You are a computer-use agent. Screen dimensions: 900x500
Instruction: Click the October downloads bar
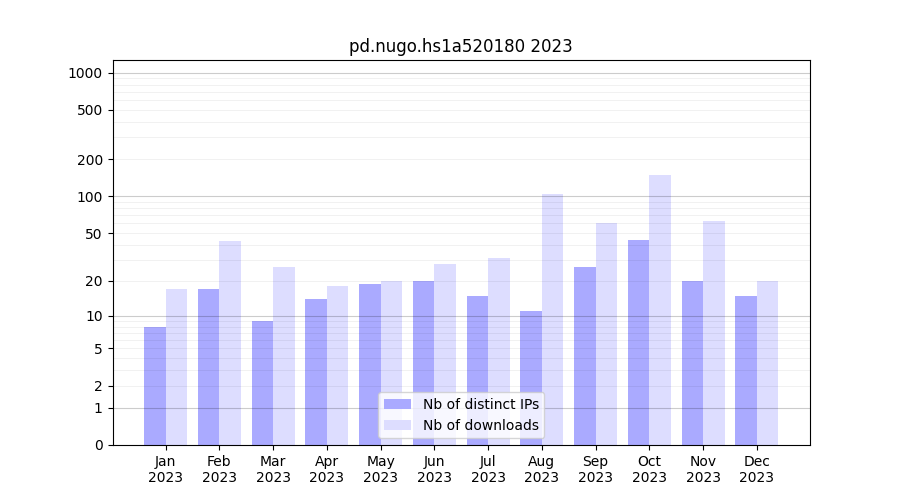[x=660, y=310]
